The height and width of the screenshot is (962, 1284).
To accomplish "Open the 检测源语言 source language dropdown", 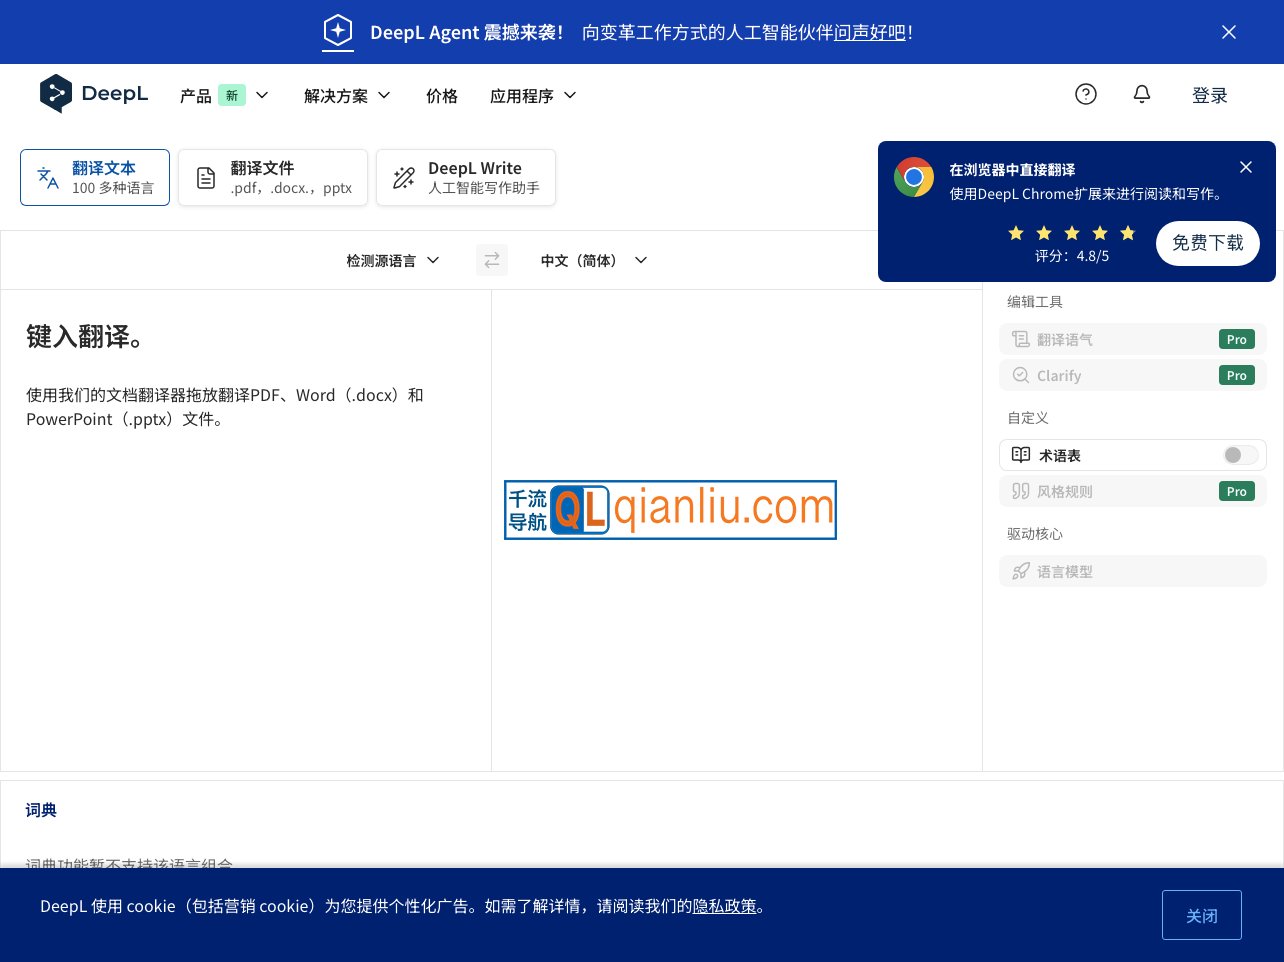I will pyautogui.click(x=392, y=260).
